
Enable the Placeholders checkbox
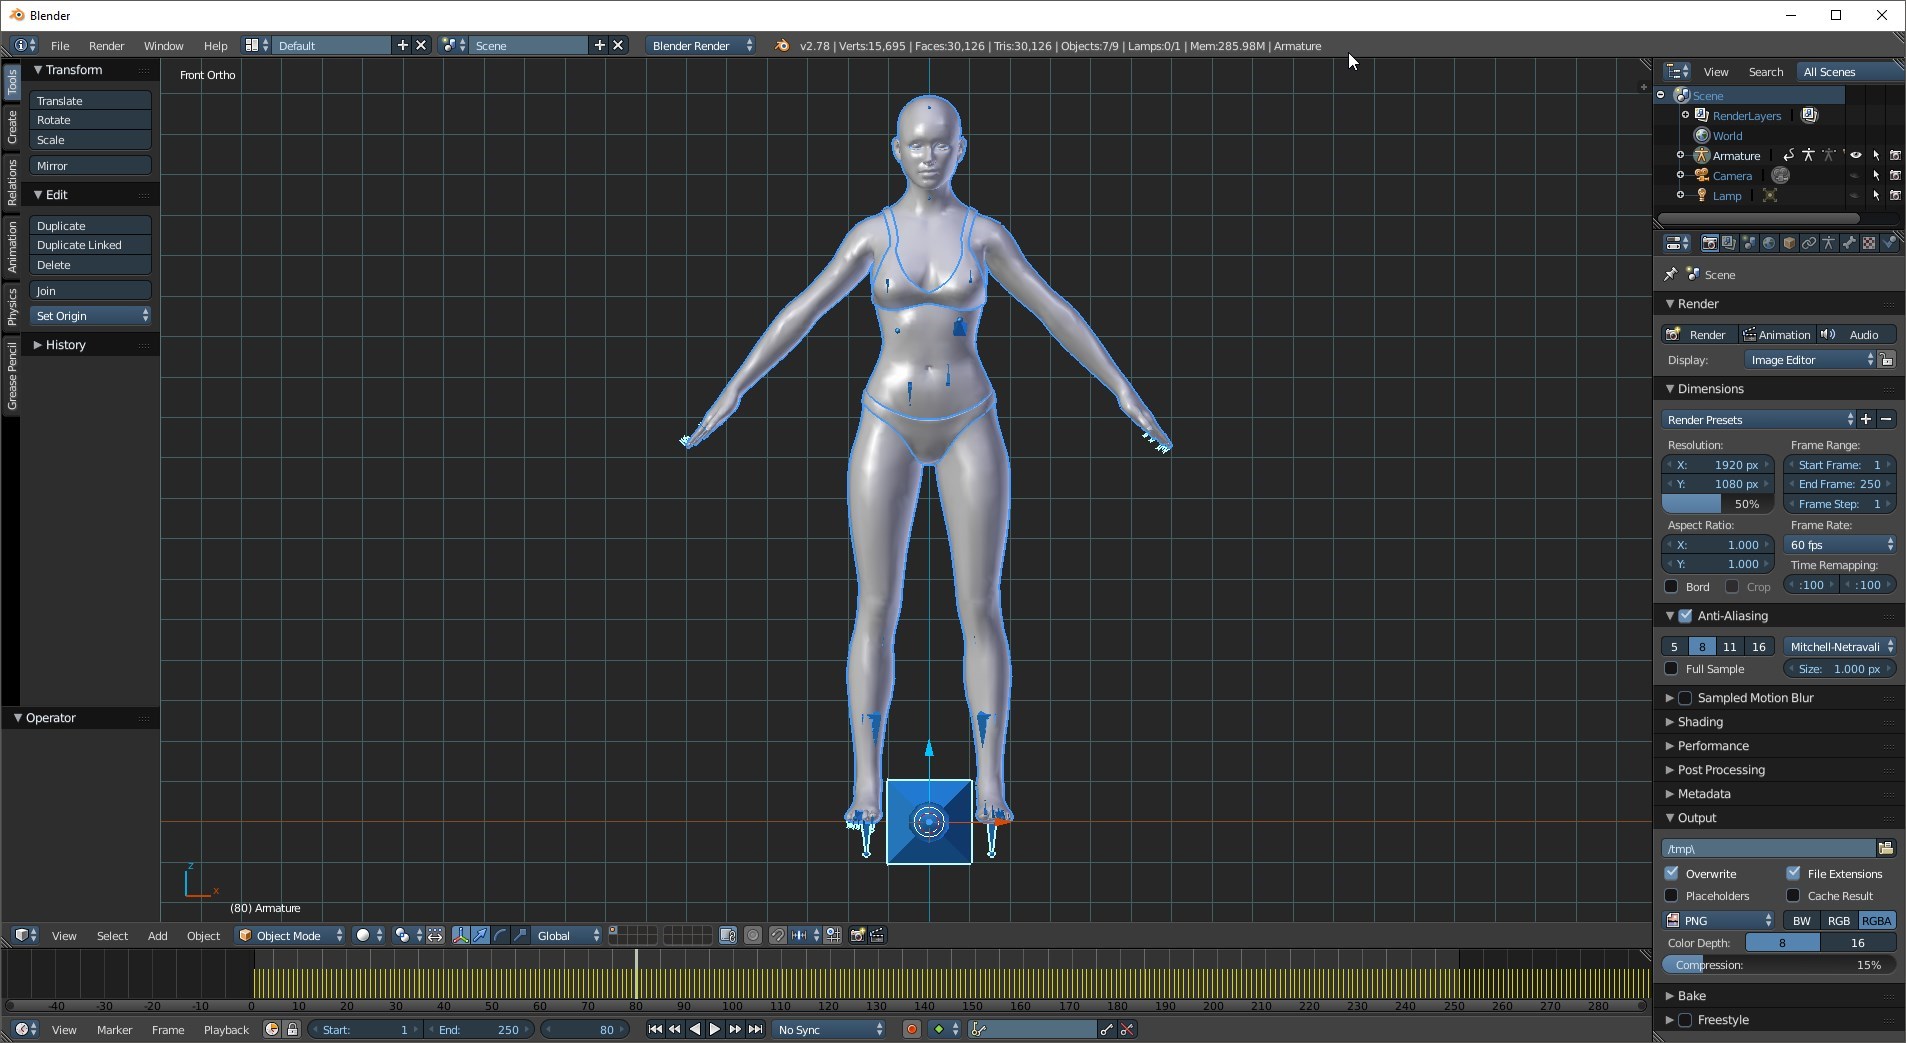[1671, 895]
